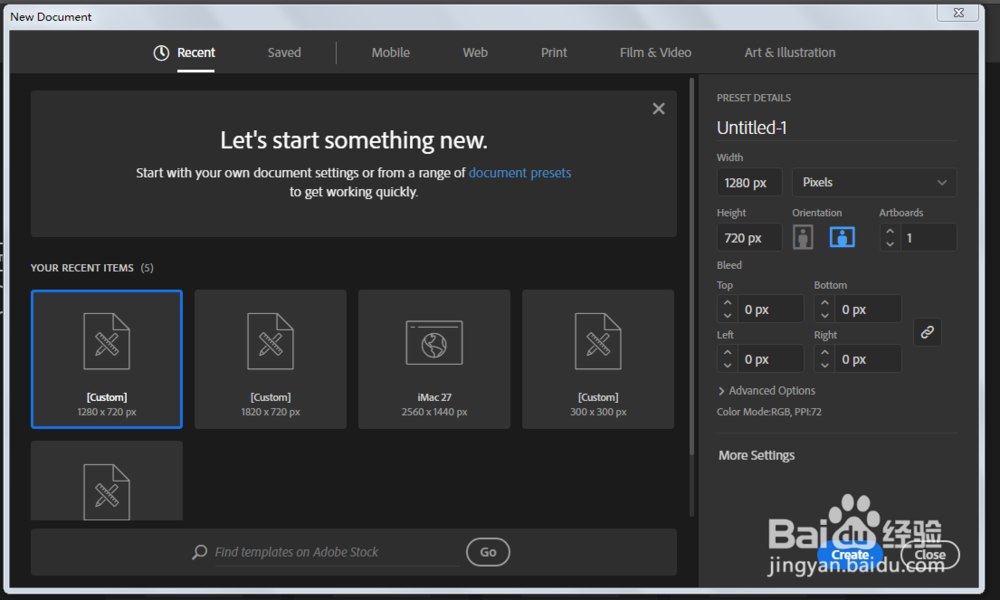Click the Close button
This screenshot has width=1000, height=600.
point(930,555)
